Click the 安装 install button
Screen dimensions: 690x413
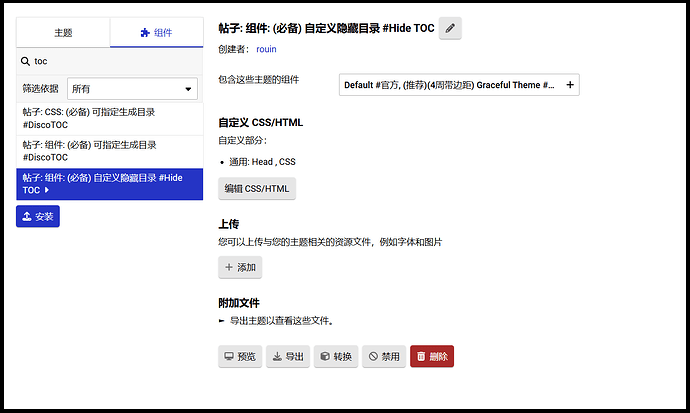click(x=38, y=216)
